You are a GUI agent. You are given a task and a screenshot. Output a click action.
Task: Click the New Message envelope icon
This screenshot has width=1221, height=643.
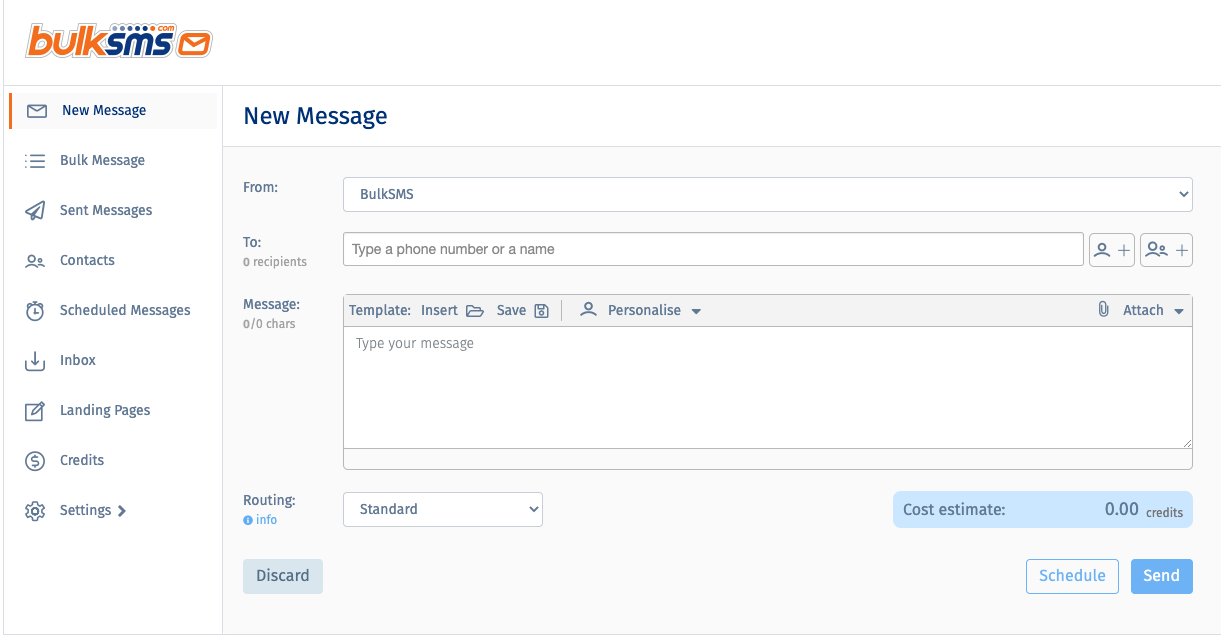click(x=37, y=111)
